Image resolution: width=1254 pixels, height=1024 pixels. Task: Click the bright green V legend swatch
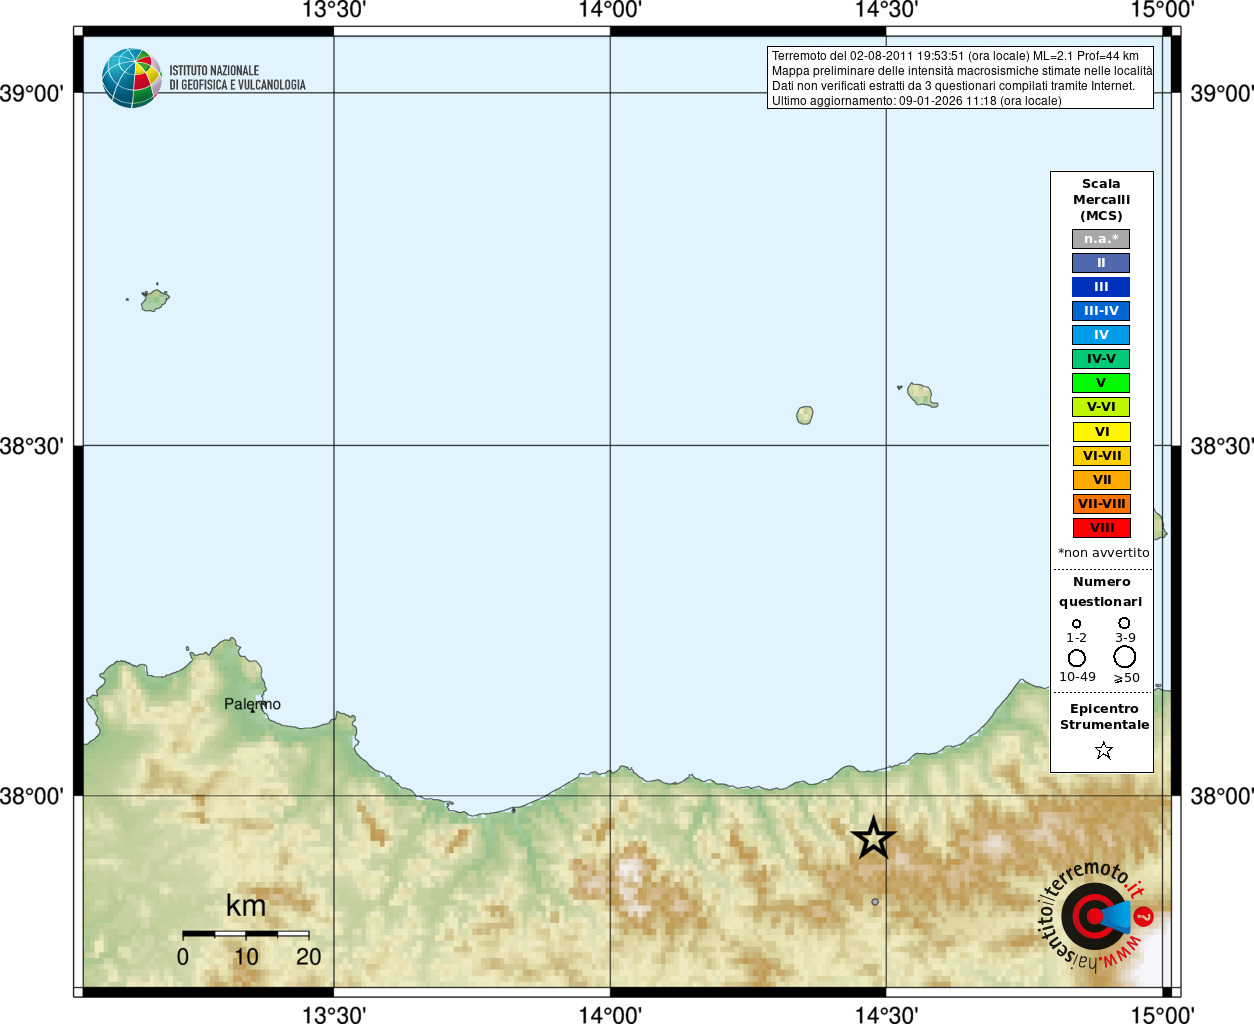[x=1101, y=383]
